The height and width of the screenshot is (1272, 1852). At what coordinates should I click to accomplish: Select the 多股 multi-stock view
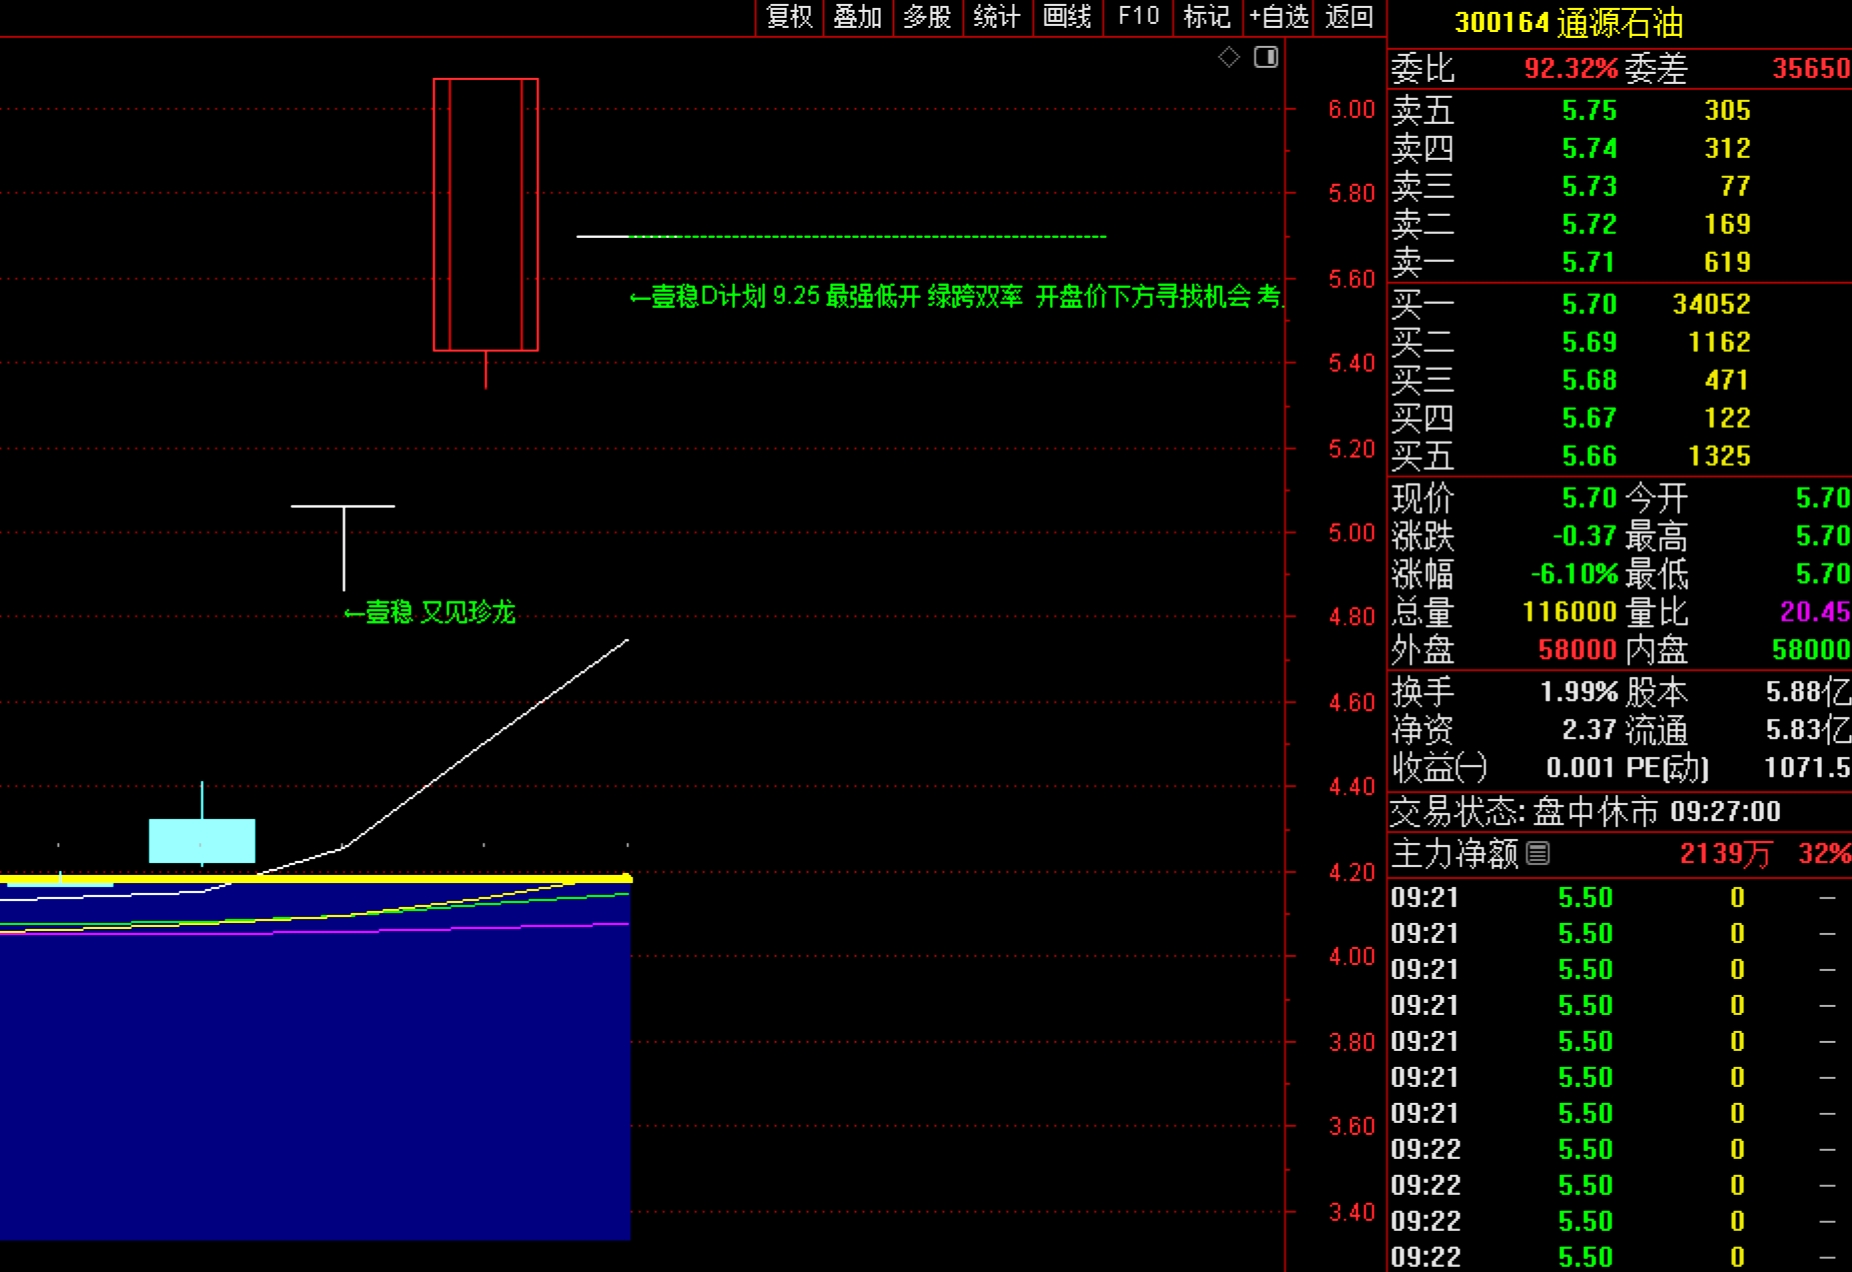point(927,17)
